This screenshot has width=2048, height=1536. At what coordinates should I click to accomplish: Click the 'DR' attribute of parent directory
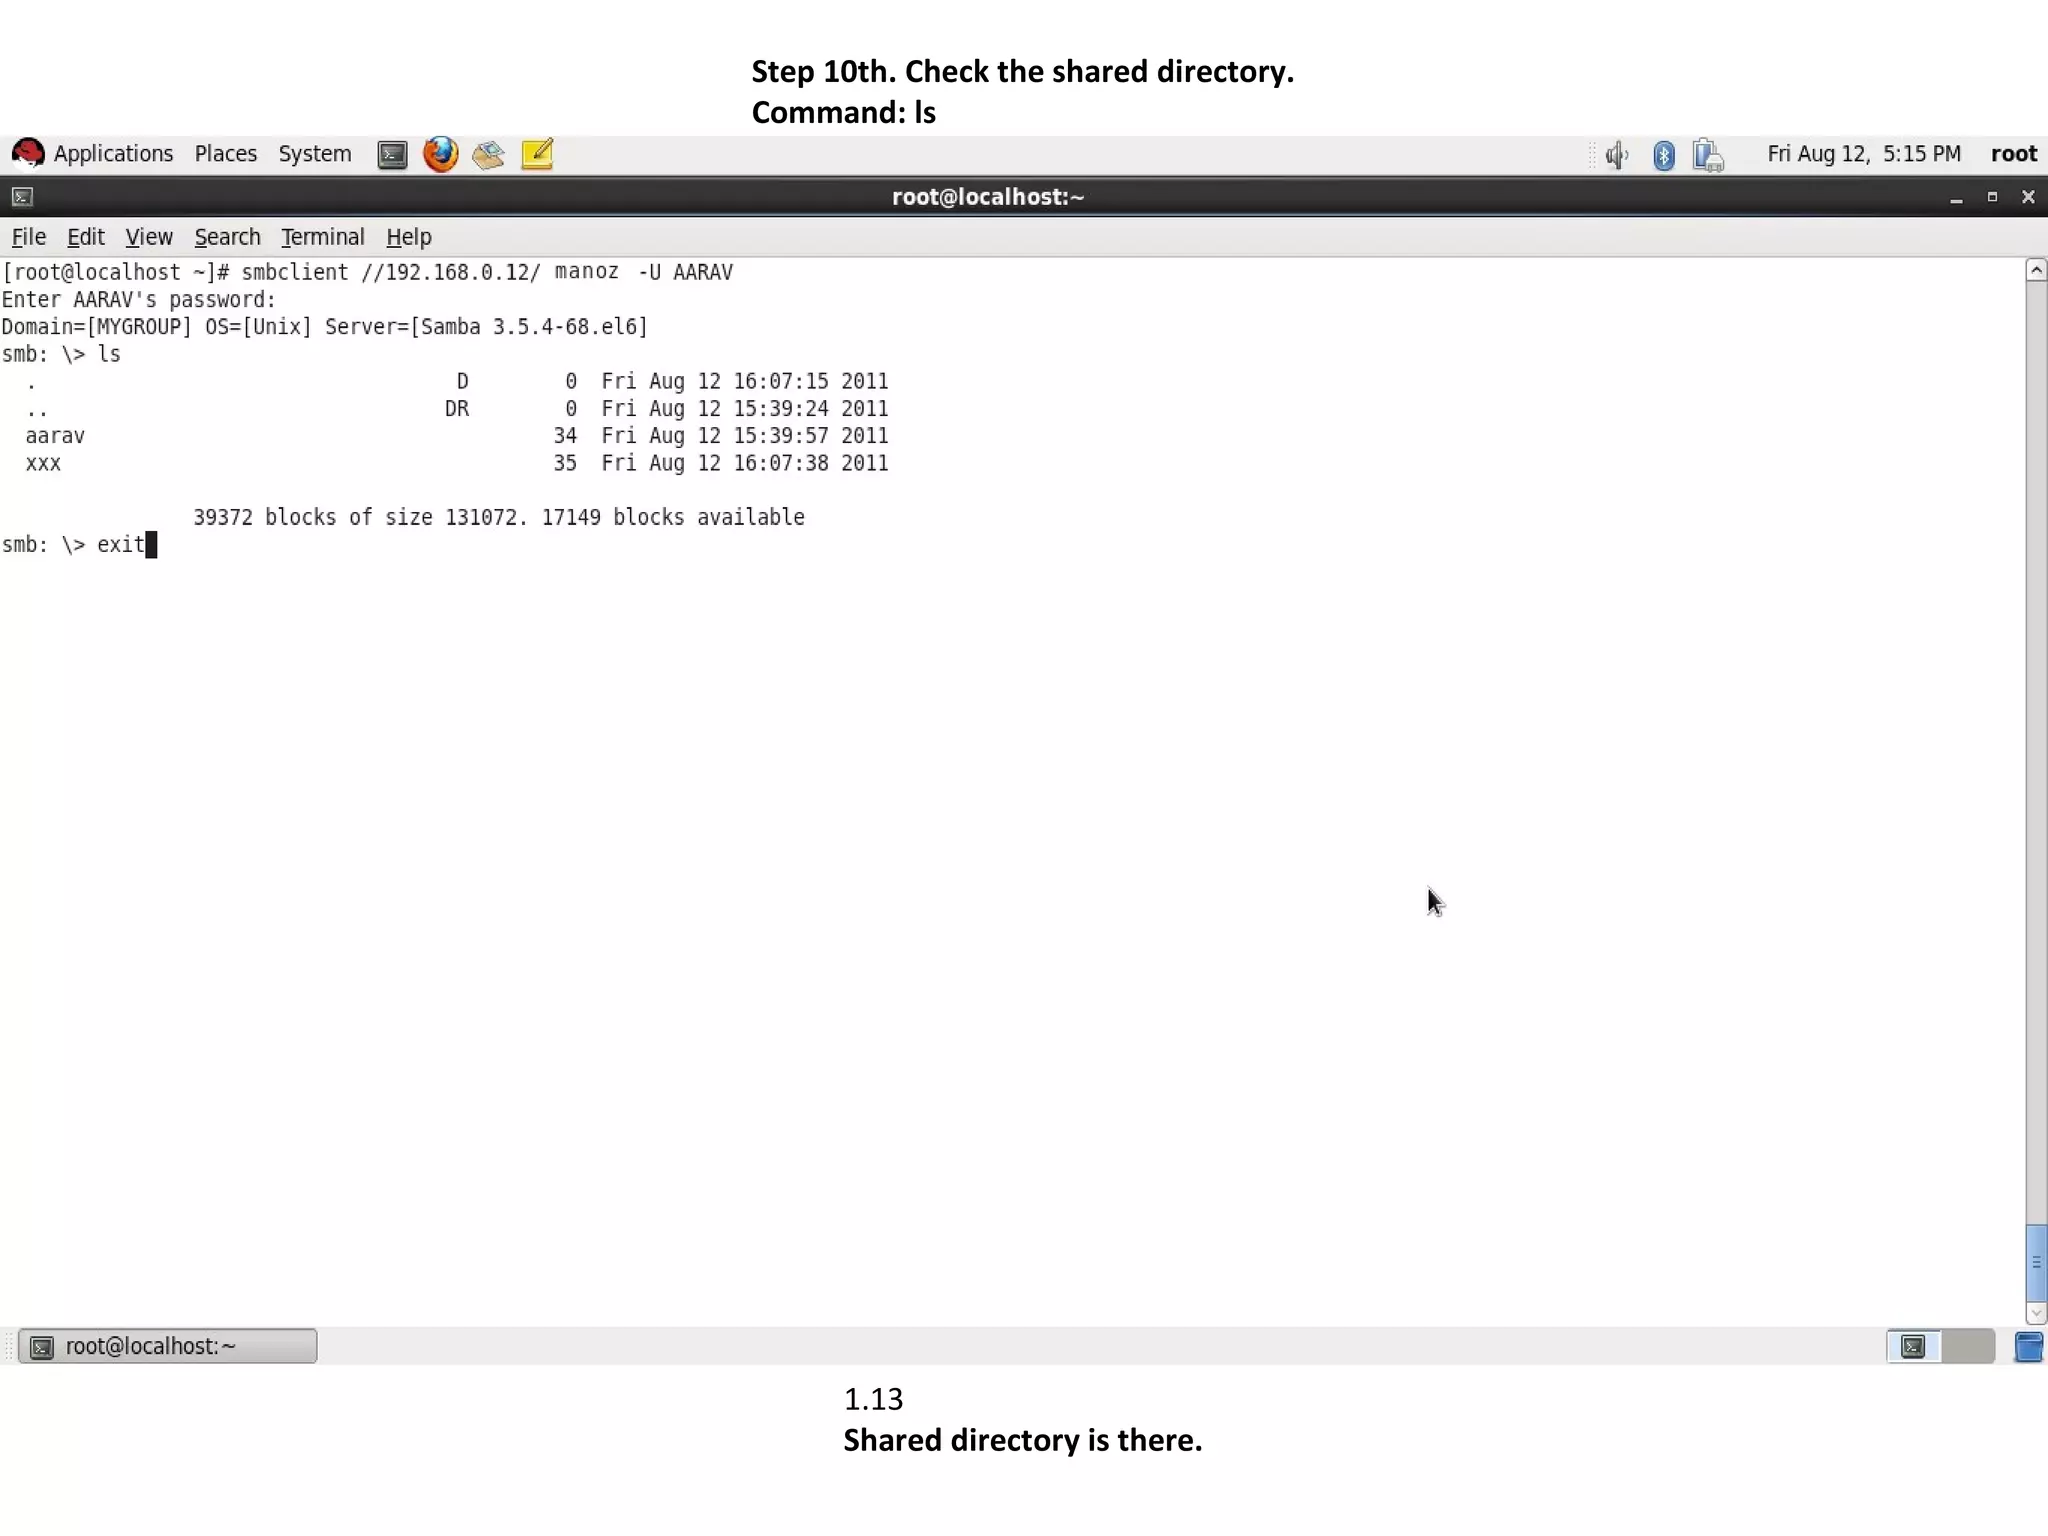click(x=457, y=408)
